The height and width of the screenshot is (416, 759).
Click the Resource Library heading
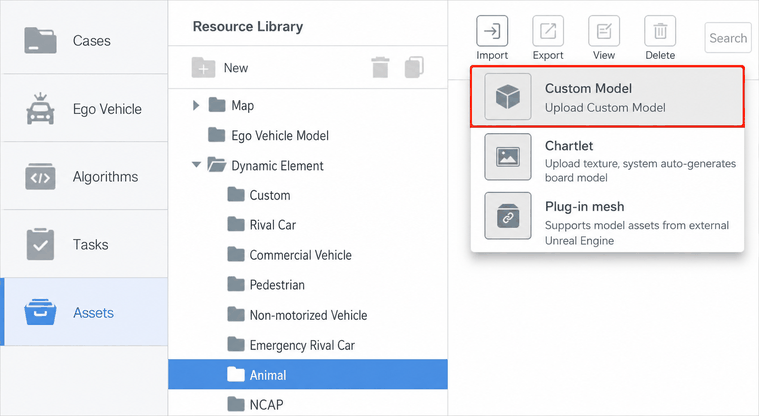(248, 26)
